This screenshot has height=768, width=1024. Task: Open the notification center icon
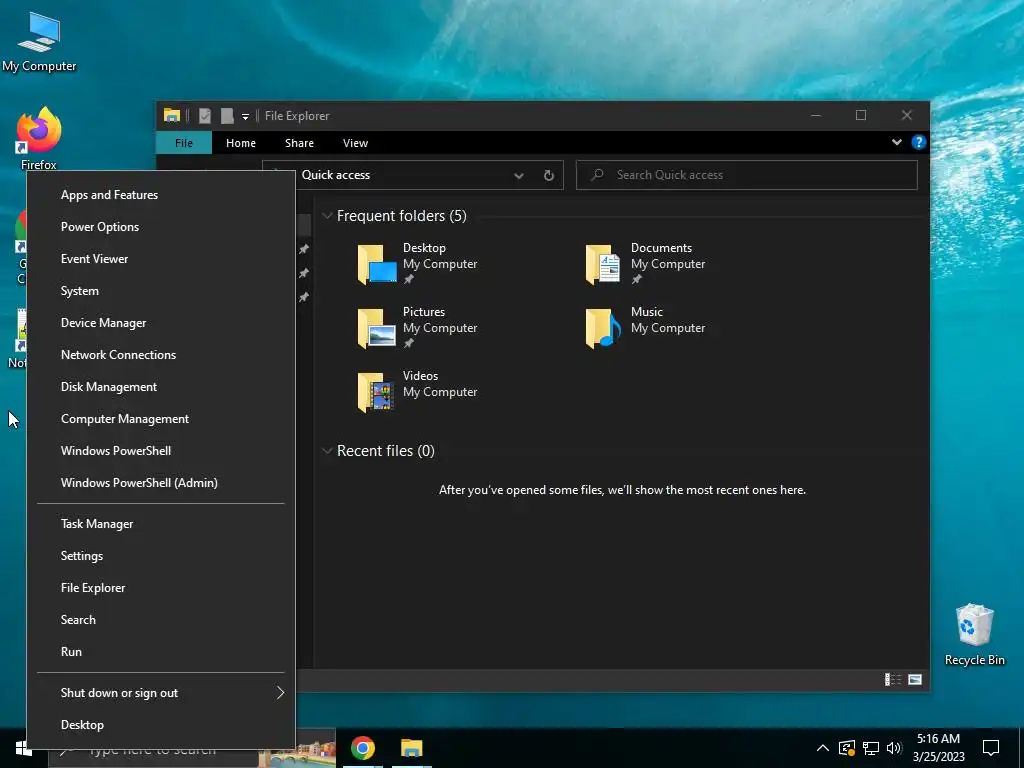(991, 748)
